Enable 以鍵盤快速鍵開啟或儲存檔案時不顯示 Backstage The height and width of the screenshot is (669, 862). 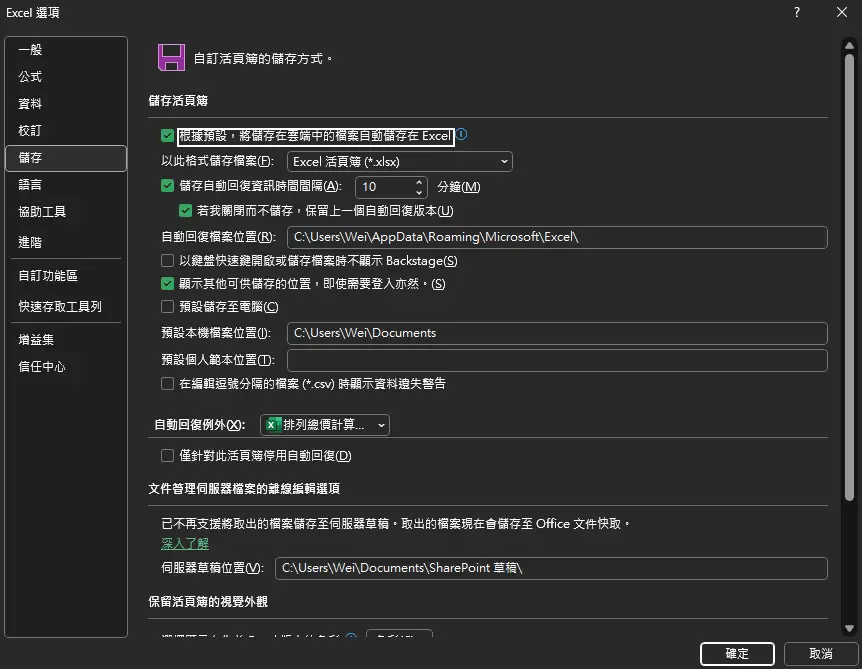[x=168, y=261]
